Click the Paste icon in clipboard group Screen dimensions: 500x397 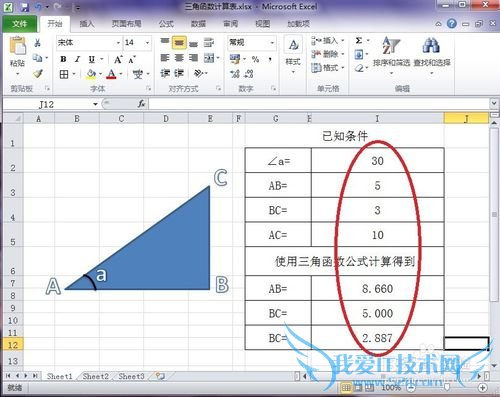click(17, 47)
